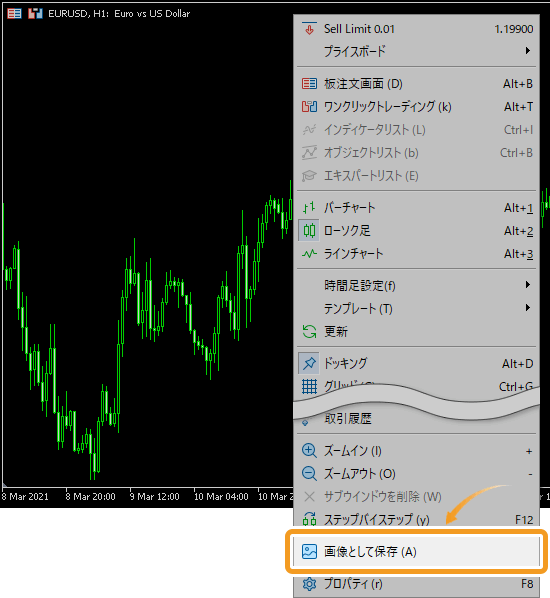550x598 pixels.
Task: Open プライスボード menu entry
Action: coord(416,51)
